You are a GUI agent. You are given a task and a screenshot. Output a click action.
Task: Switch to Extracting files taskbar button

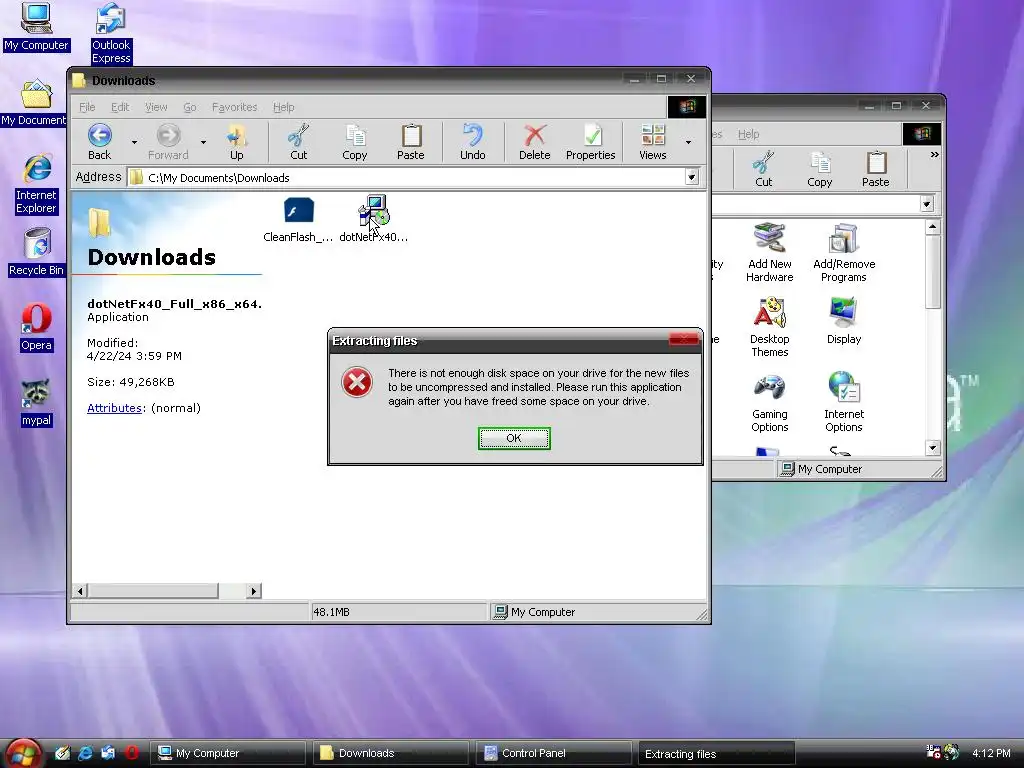pyautogui.click(x=716, y=754)
